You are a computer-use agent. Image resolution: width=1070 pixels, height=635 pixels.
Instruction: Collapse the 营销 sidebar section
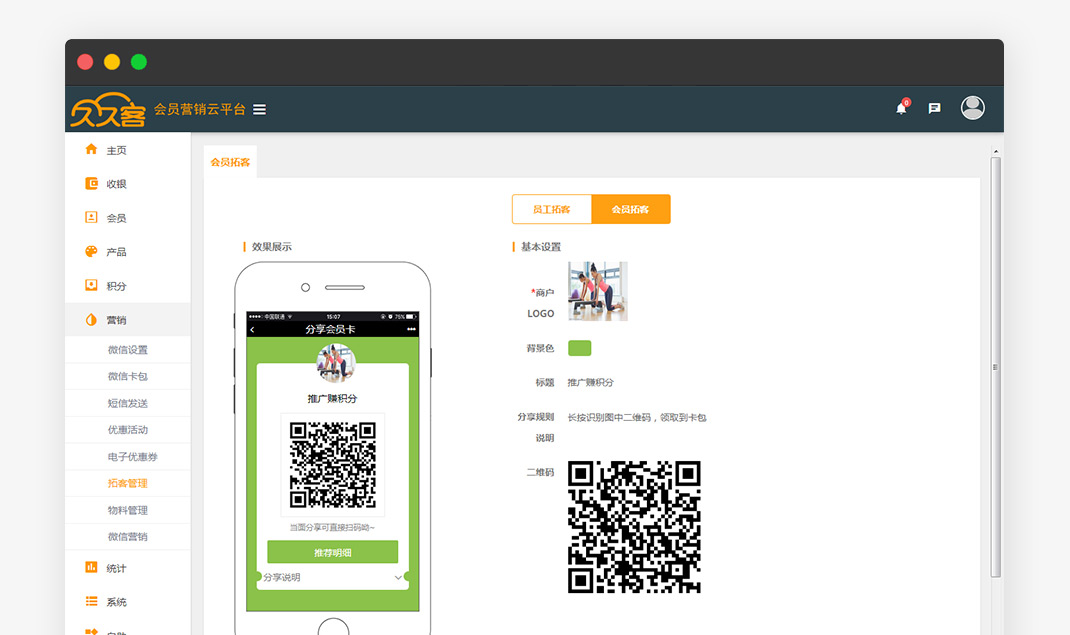point(116,320)
